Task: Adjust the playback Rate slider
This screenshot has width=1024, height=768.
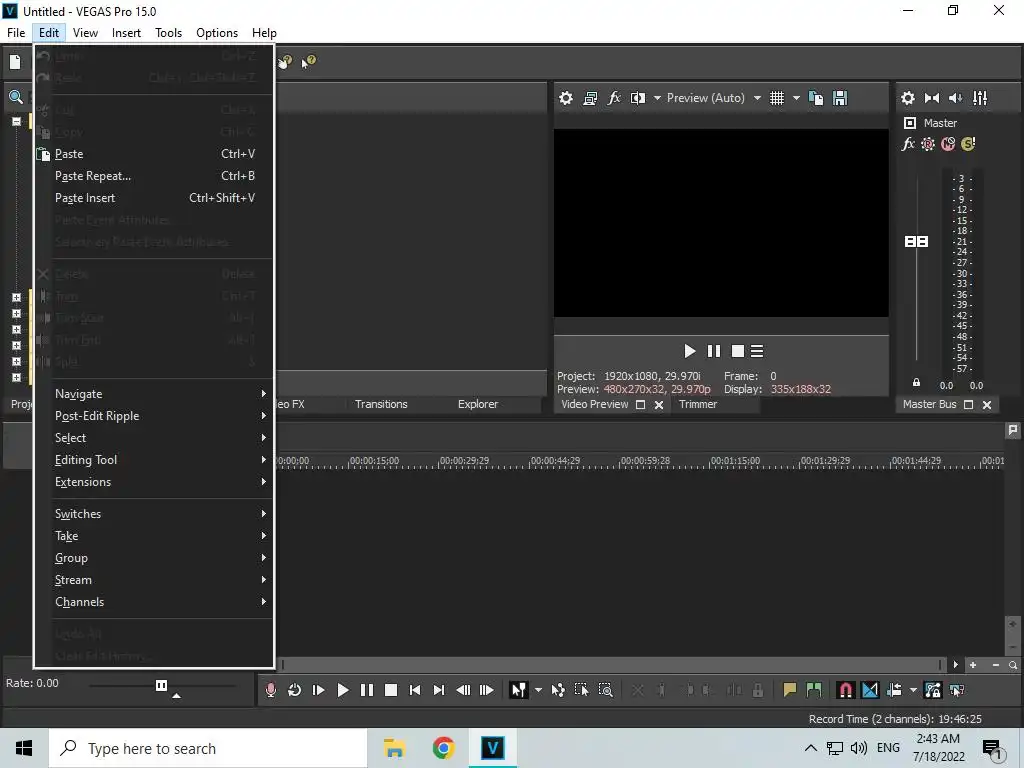Action: tap(161, 685)
